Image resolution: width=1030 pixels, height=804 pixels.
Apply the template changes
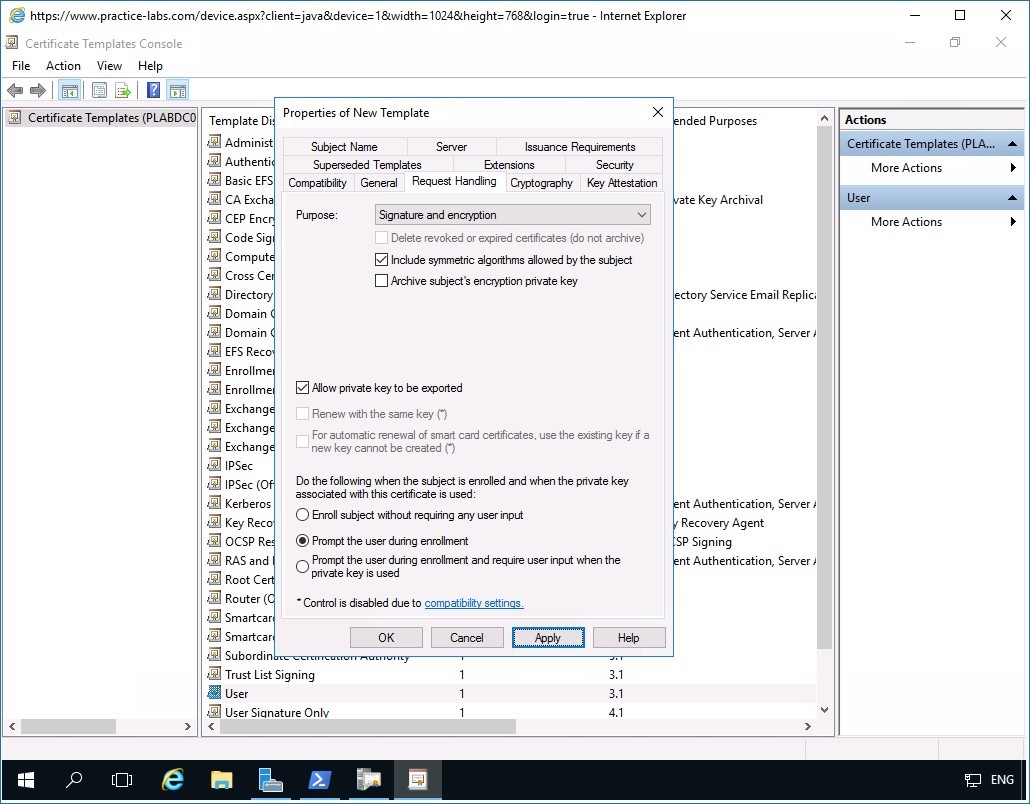[x=548, y=637]
